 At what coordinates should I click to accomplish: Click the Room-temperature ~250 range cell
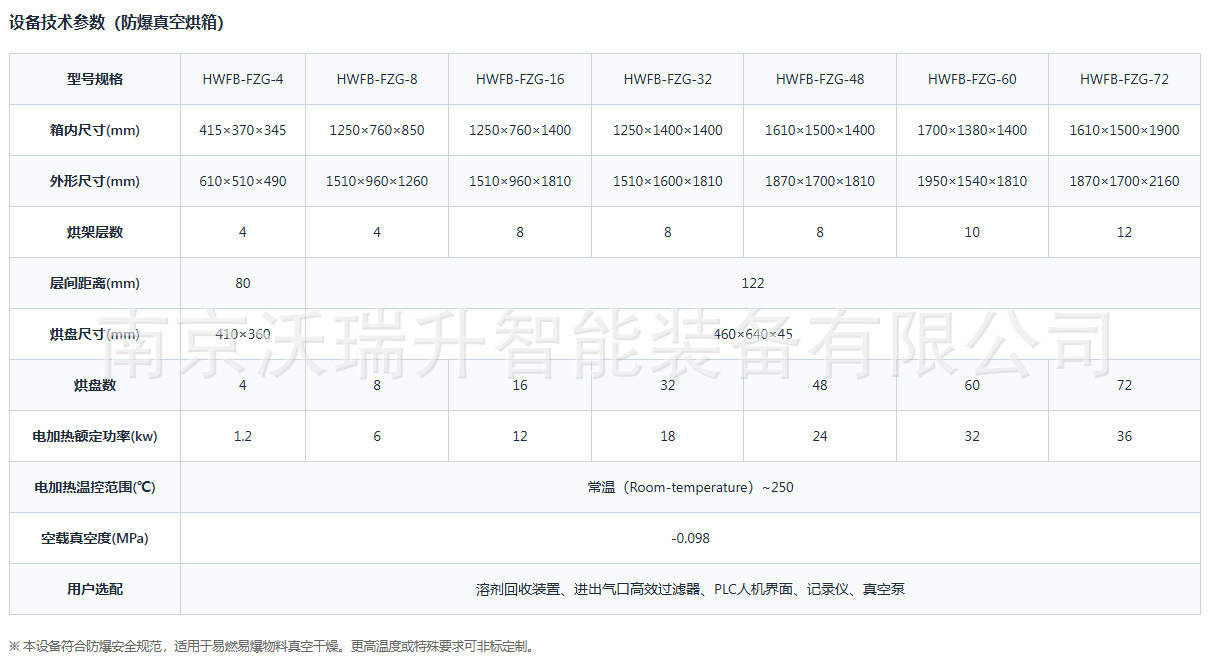690,487
